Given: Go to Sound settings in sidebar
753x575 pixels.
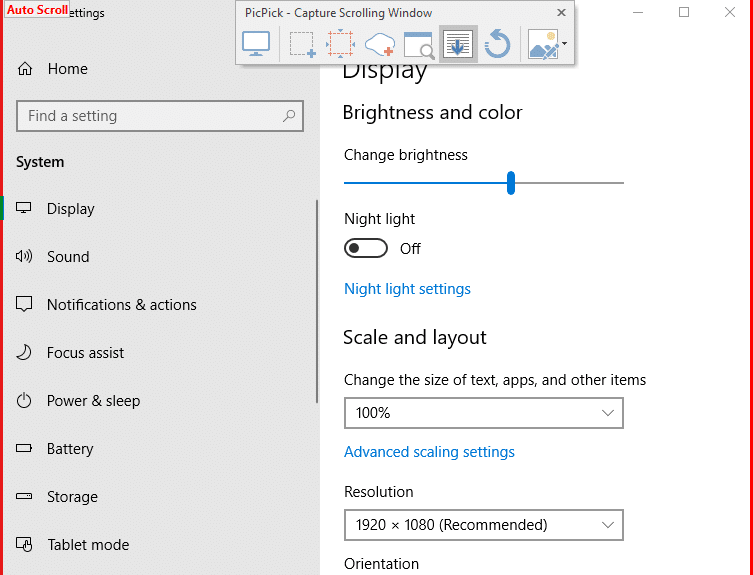Looking at the screenshot, I should 68,257.
